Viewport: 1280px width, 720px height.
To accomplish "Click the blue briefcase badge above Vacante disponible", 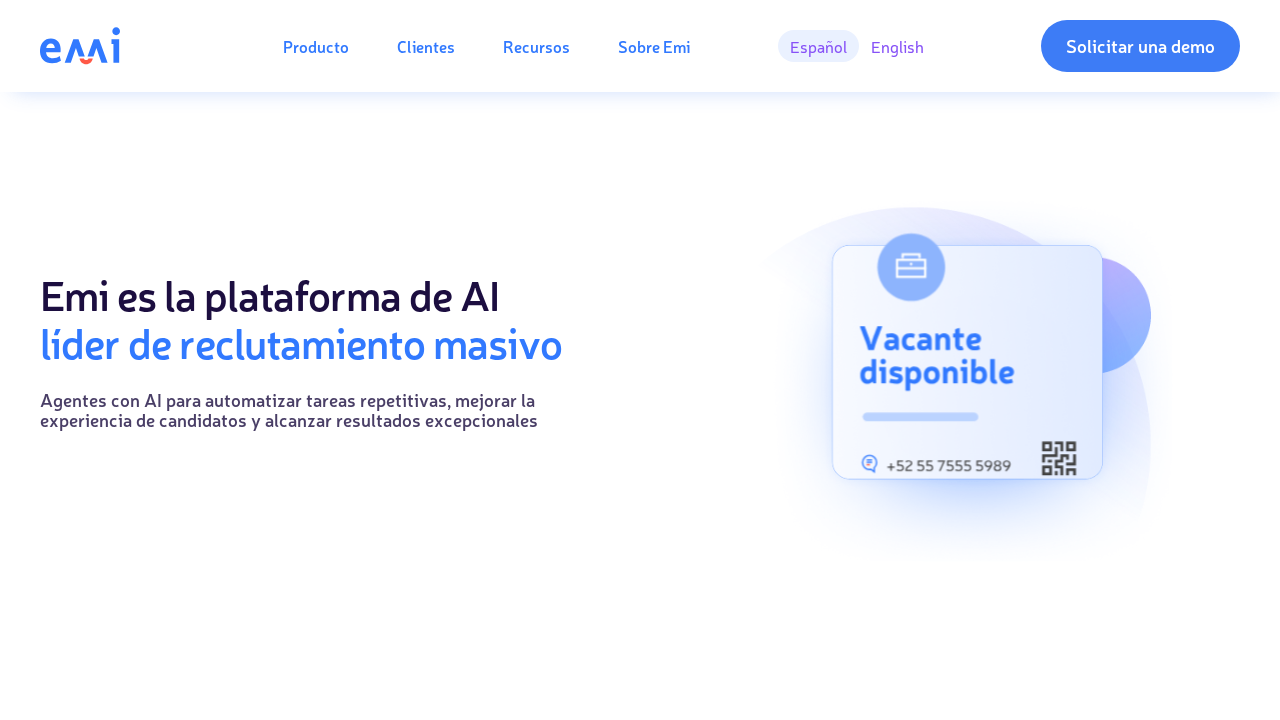I will click(x=910, y=266).
